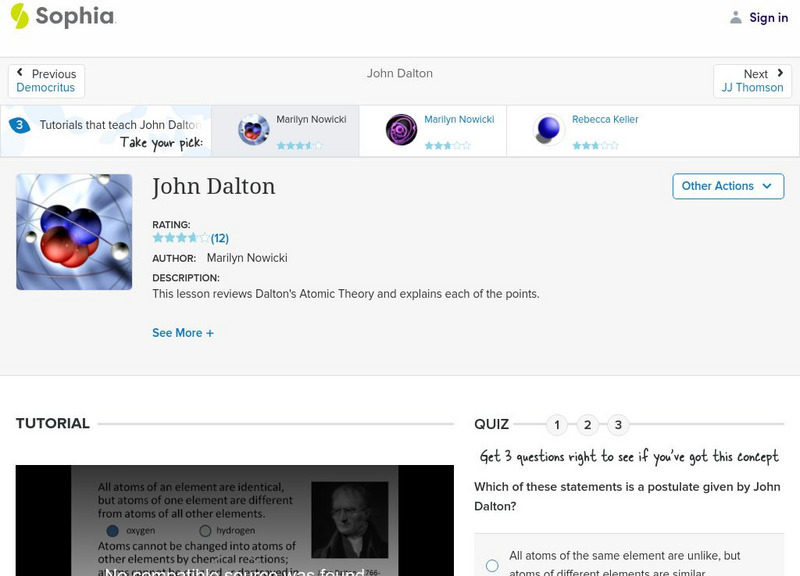
Task: Click the Sophia logo
Action: 63,16
